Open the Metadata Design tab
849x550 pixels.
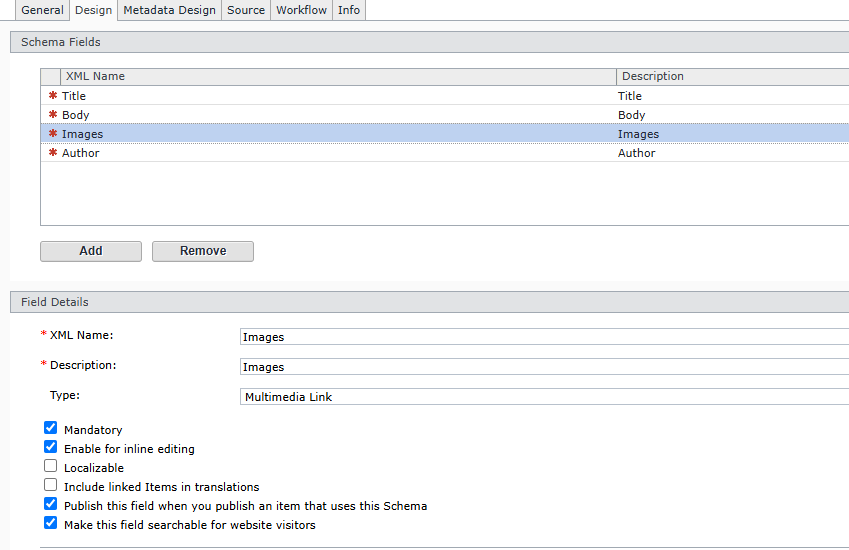(169, 10)
